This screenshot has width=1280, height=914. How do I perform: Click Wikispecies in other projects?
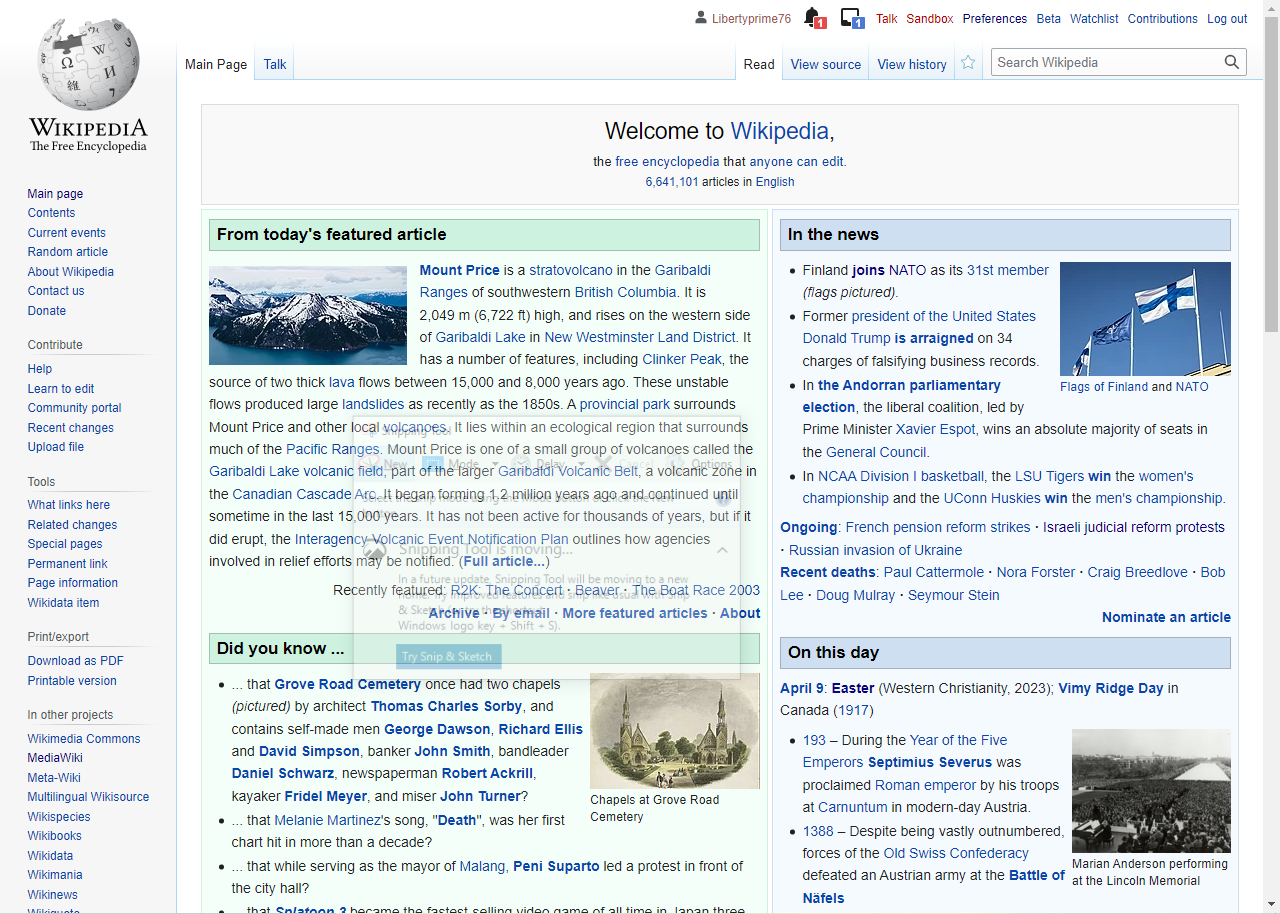click(59, 817)
